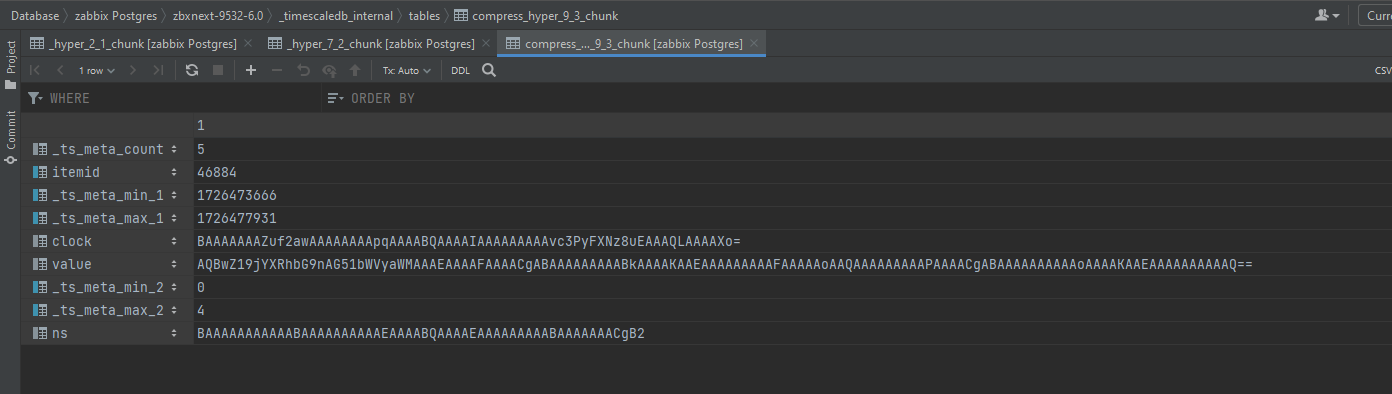The image size is (1392, 394).
Task: Open the ORDER BY sort icon
Action: click(x=335, y=98)
